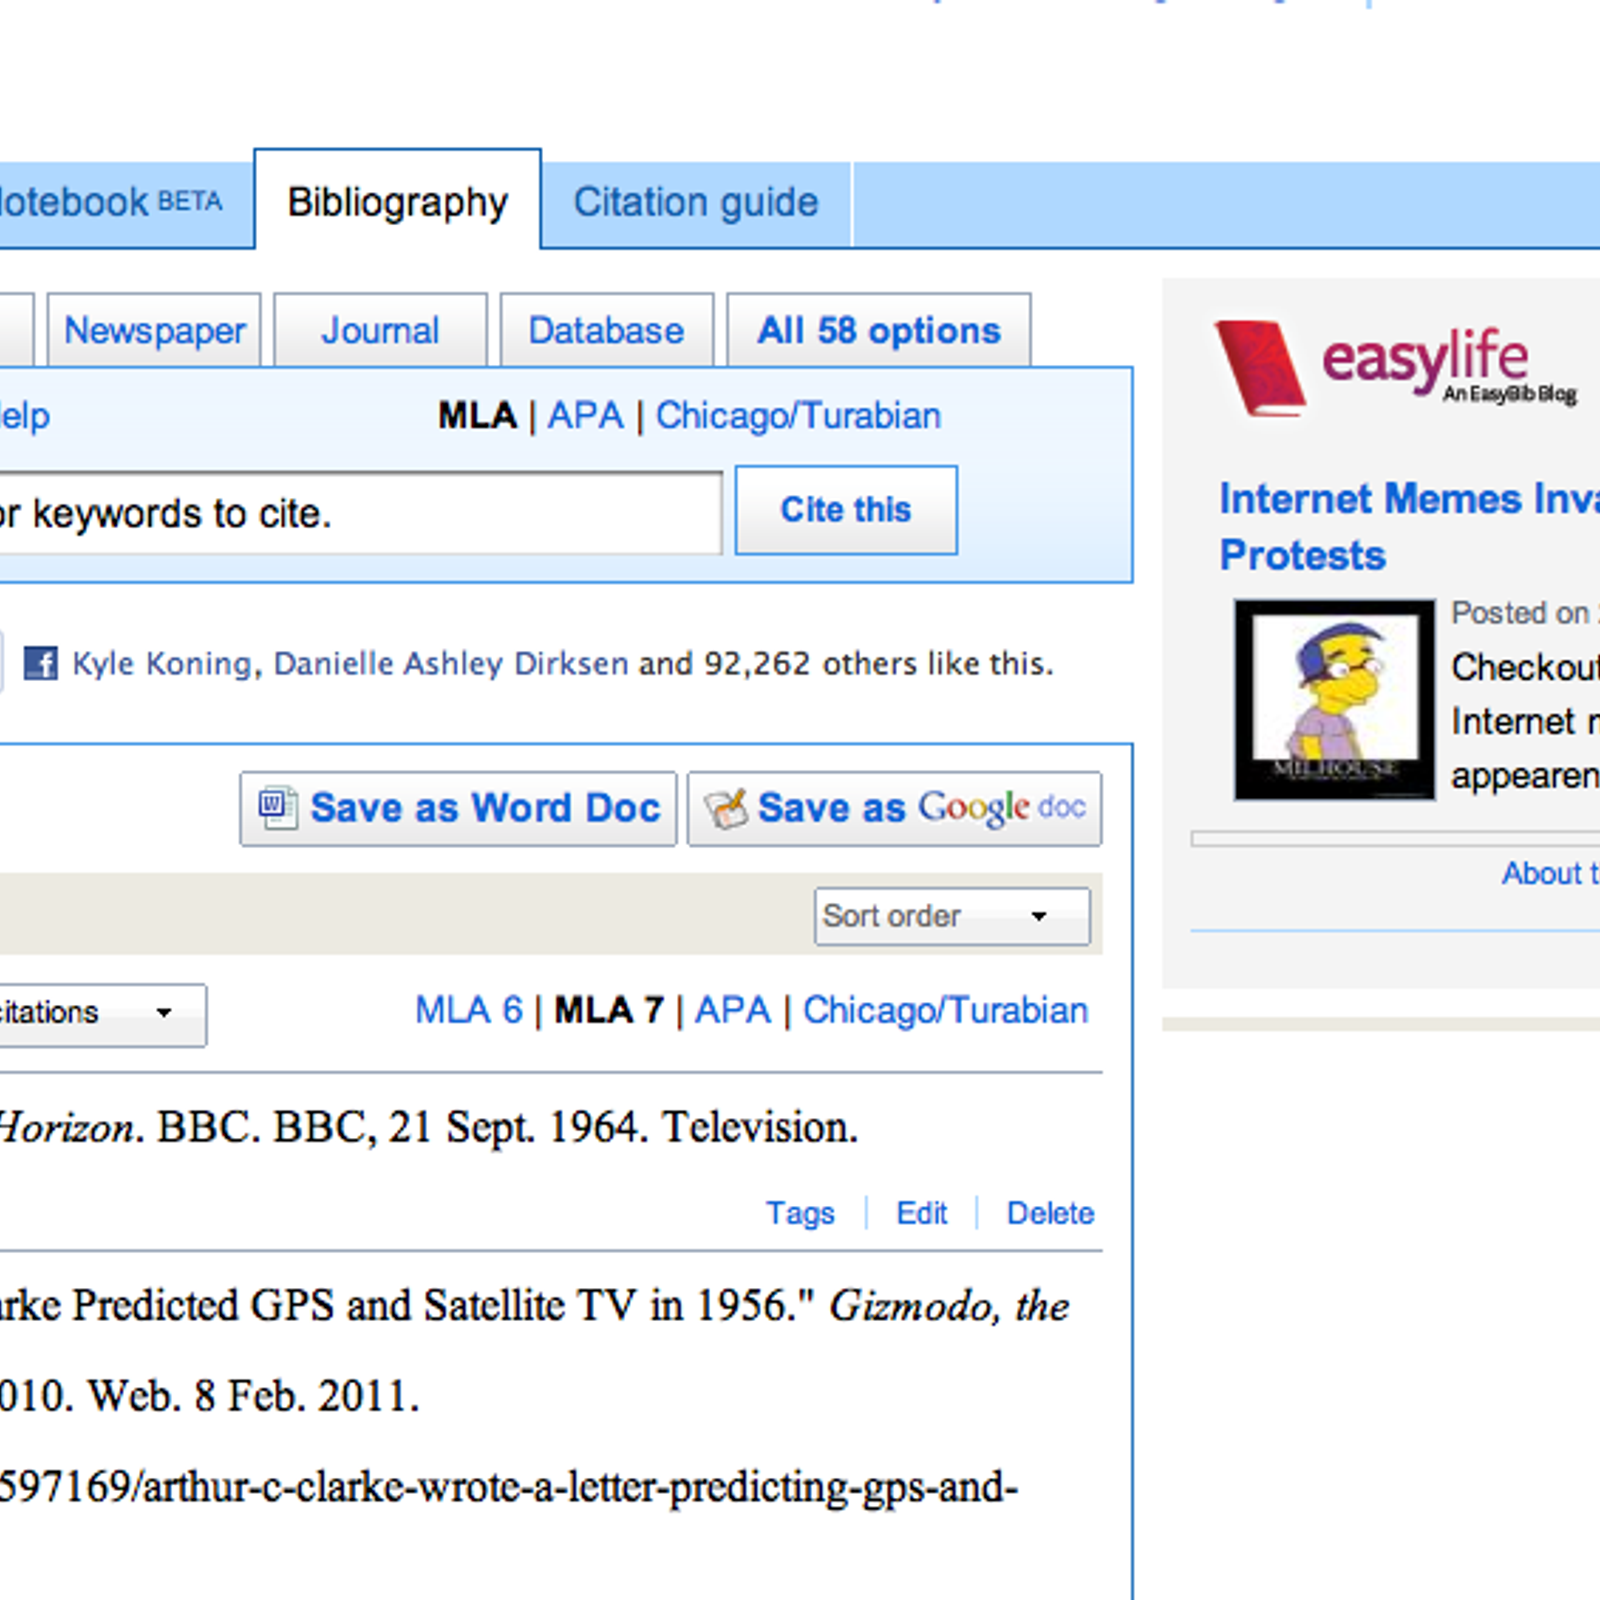The width and height of the screenshot is (1600, 1600).
Task: Select the Newspaper source tab
Action: pos(154,330)
